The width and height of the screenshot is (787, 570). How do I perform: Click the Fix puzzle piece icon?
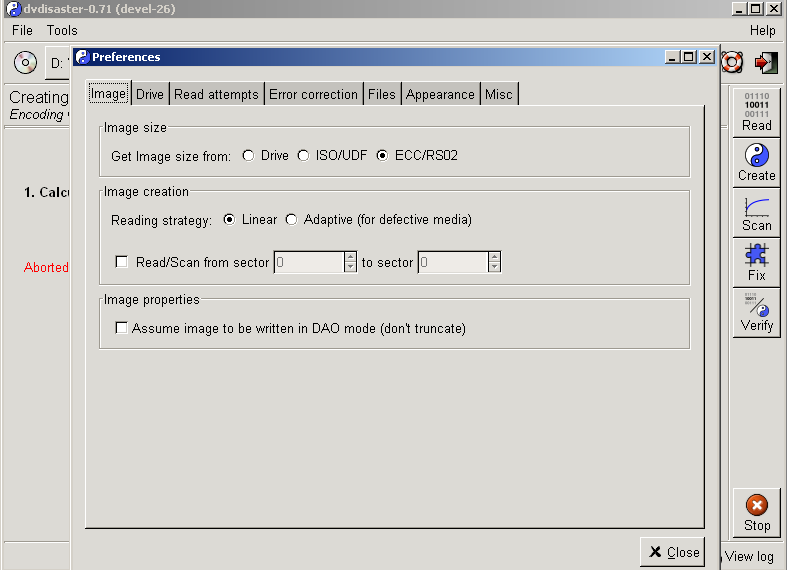pos(756,255)
